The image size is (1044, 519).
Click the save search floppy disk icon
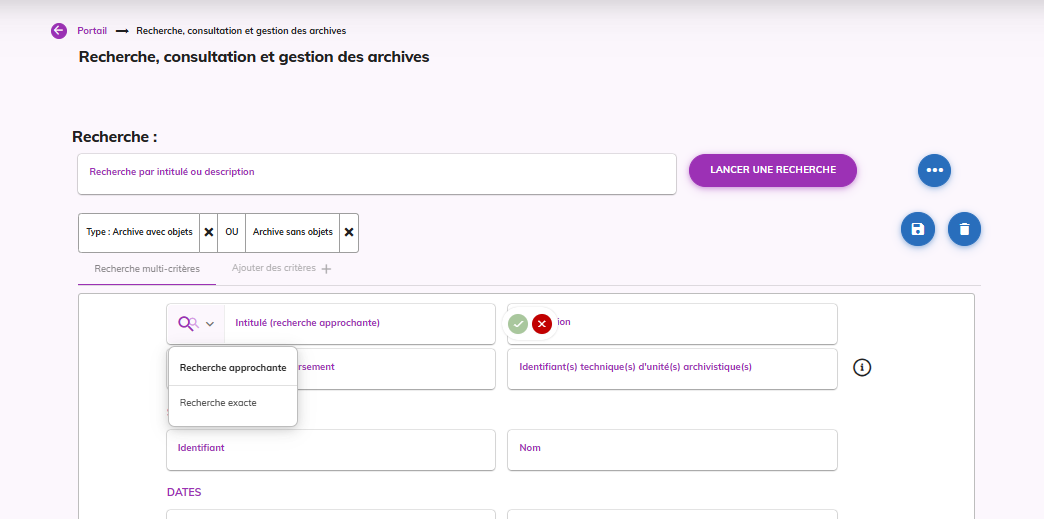pyautogui.click(x=917, y=229)
